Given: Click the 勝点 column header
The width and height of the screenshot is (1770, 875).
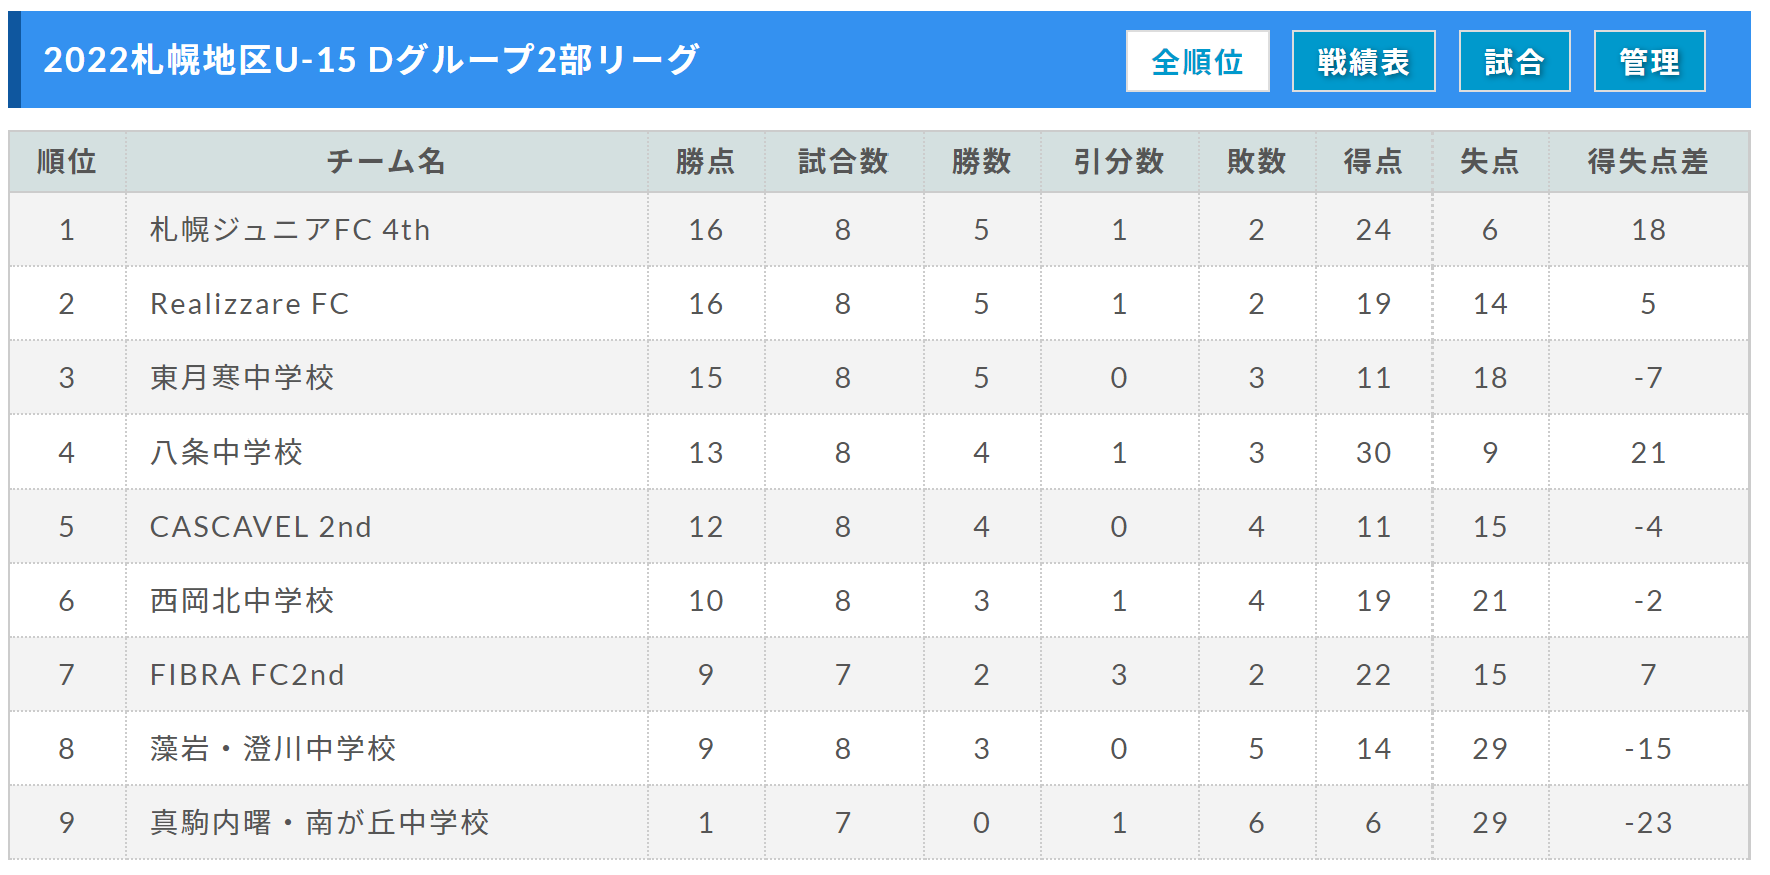Looking at the screenshot, I should click(x=705, y=161).
